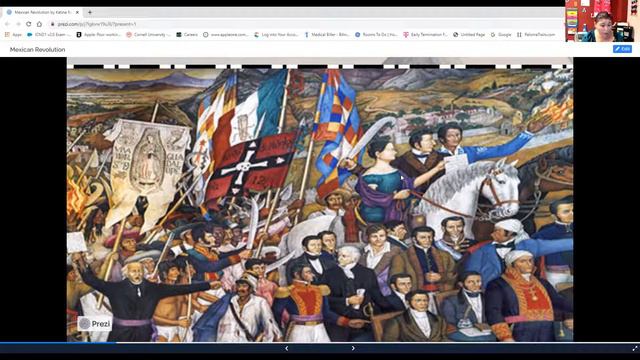The image size is (640, 360).
Task: Click the Mexican Revolution presentation title
Action: pyautogui.click(x=38, y=49)
